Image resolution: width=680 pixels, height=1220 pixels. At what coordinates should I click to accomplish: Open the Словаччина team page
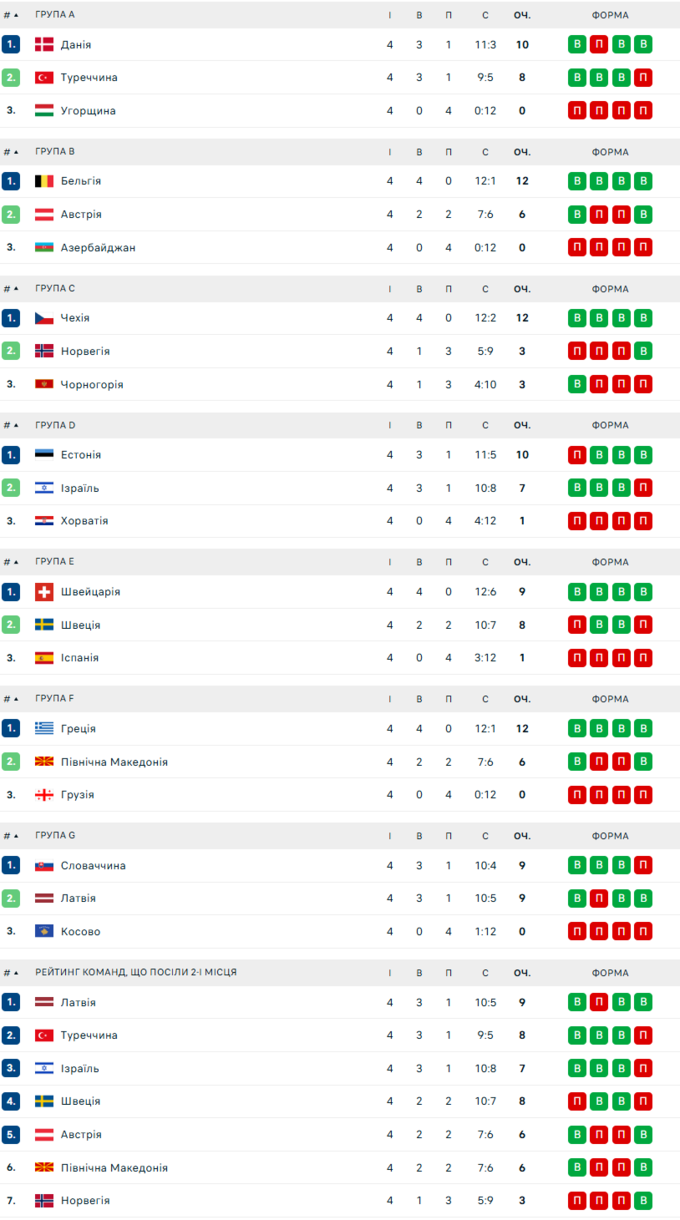pyautogui.click(x=93, y=866)
